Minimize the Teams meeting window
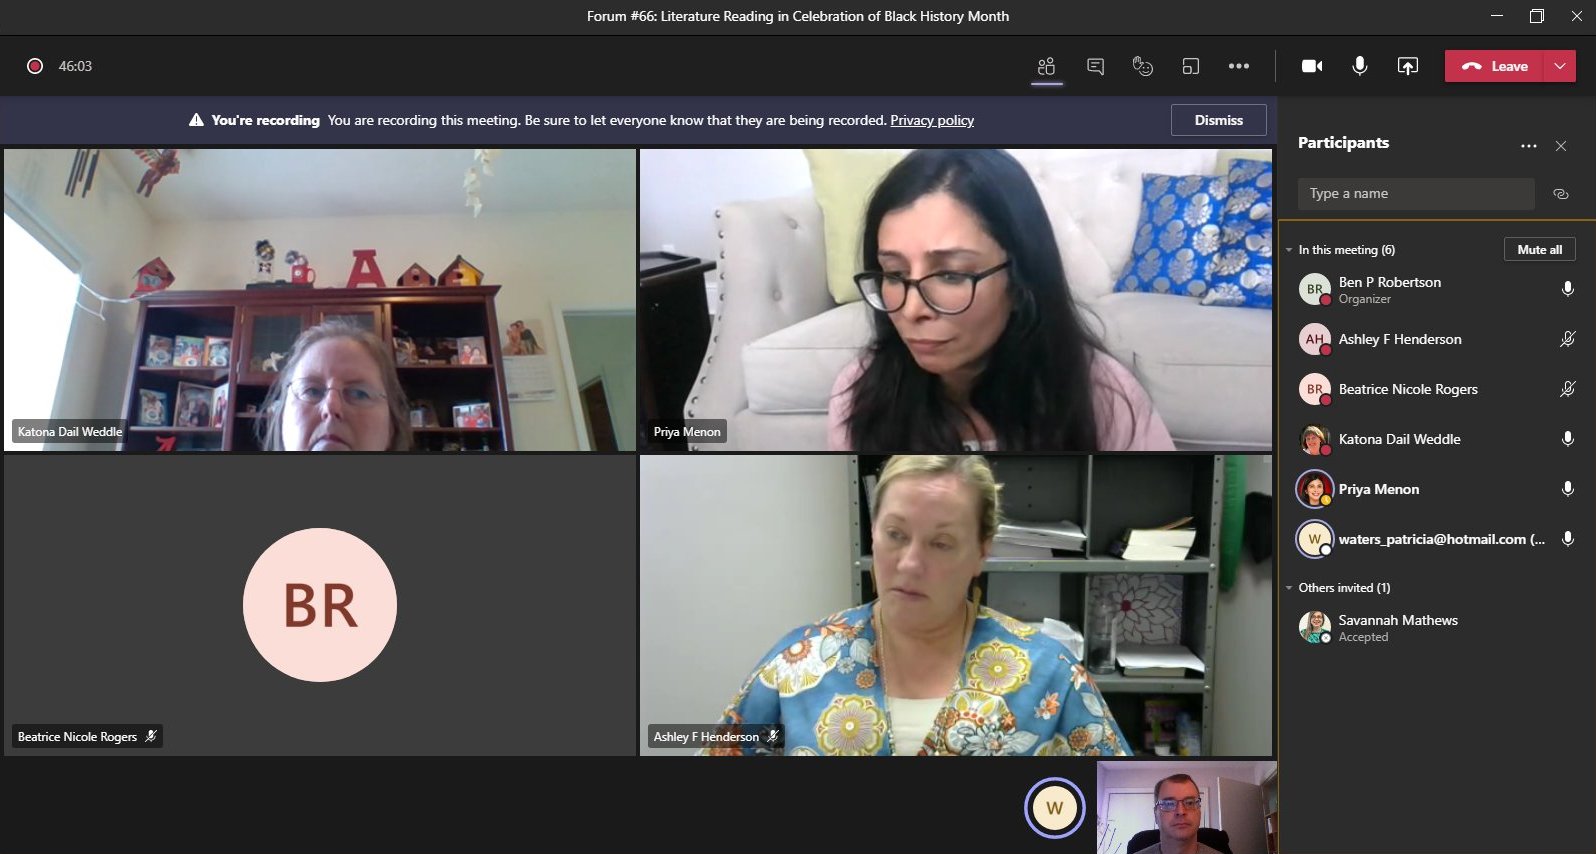1596x854 pixels. pos(1497,16)
